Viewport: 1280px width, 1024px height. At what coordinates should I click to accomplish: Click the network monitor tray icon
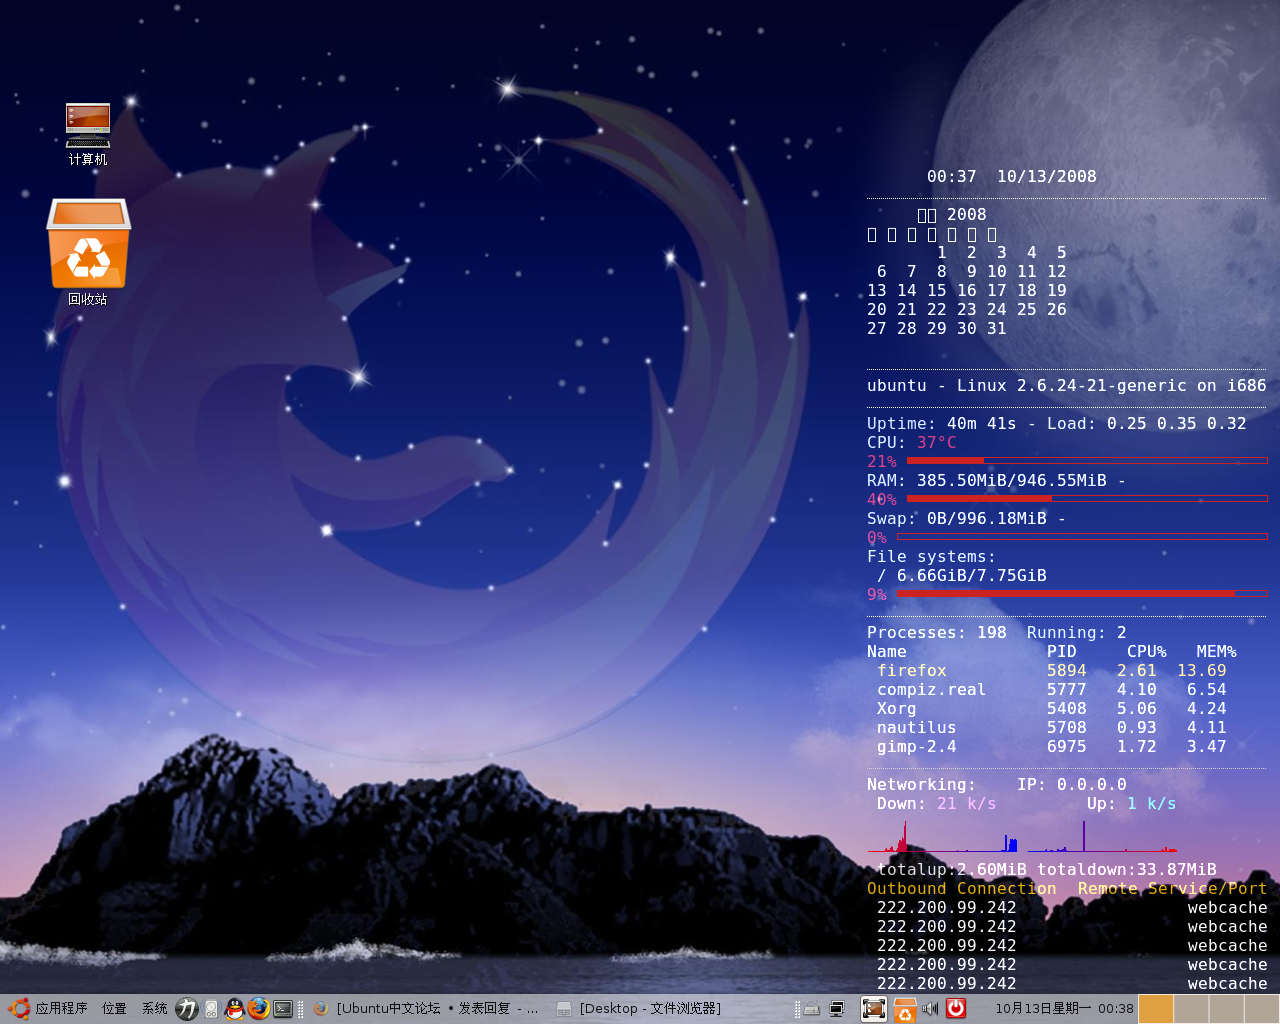(837, 1009)
